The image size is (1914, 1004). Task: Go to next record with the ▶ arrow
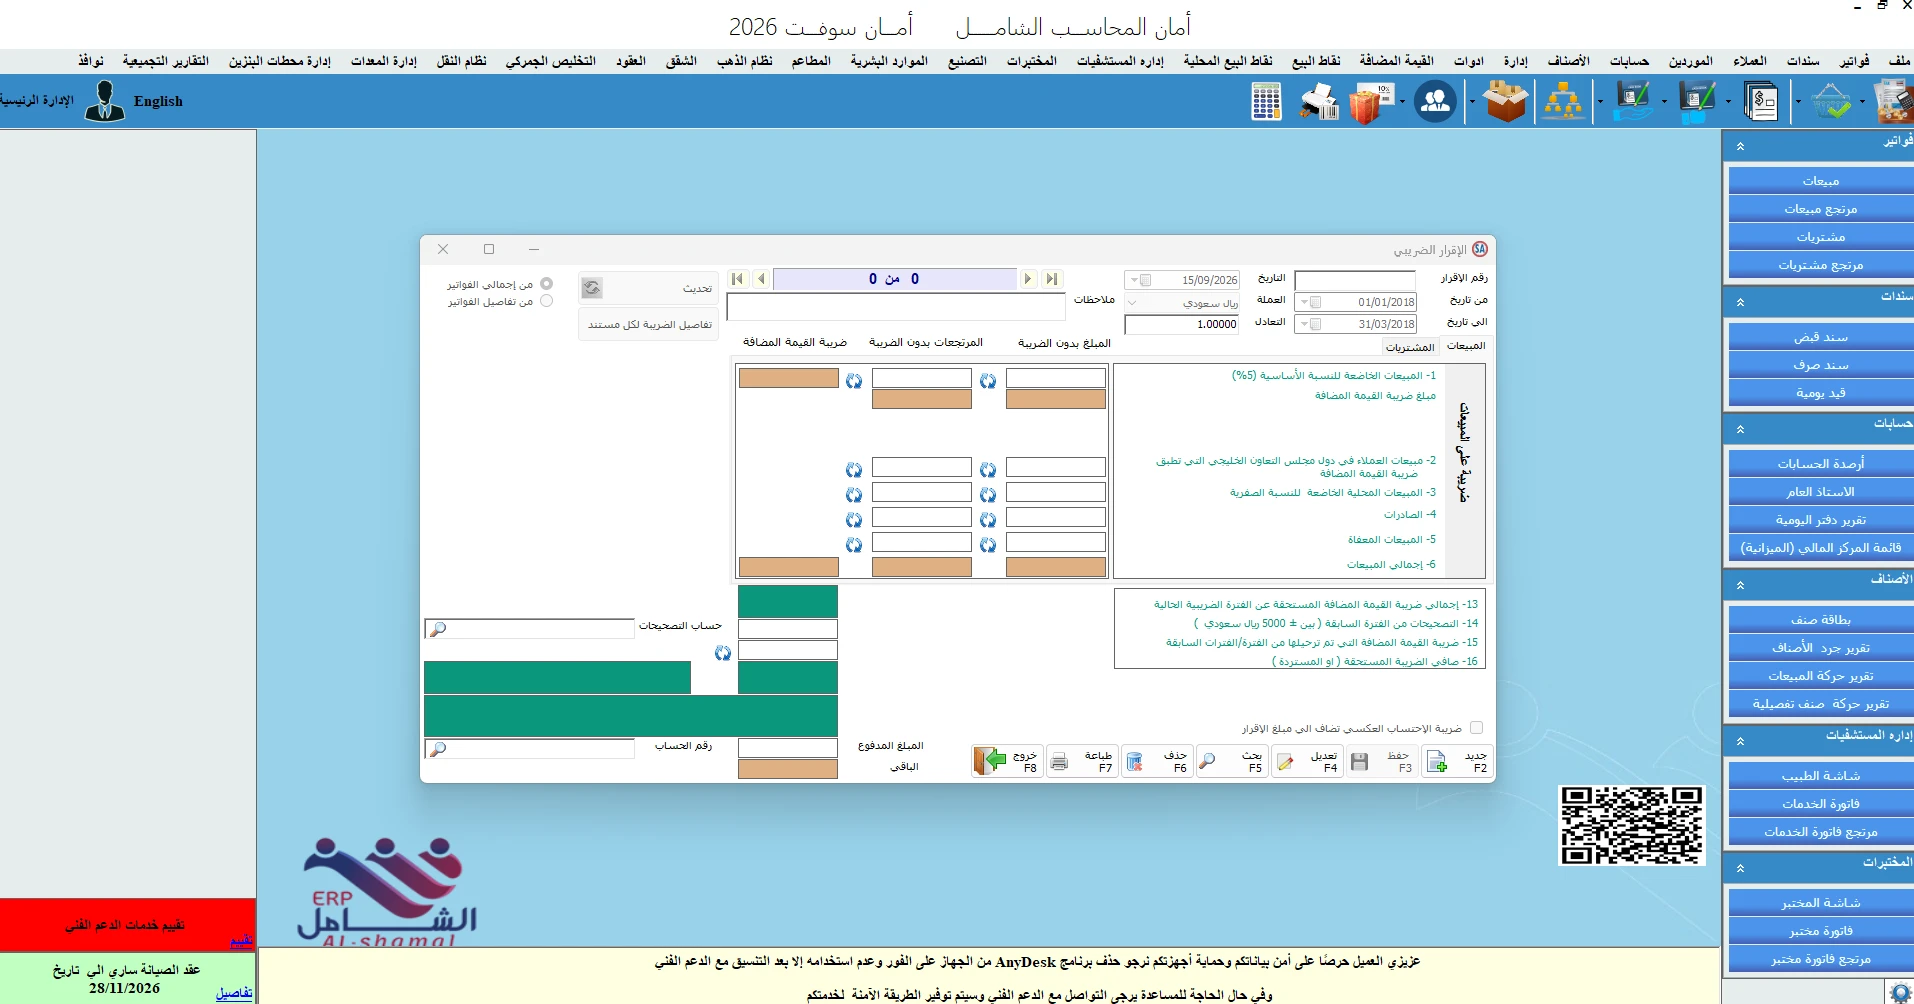click(1028, 279)
